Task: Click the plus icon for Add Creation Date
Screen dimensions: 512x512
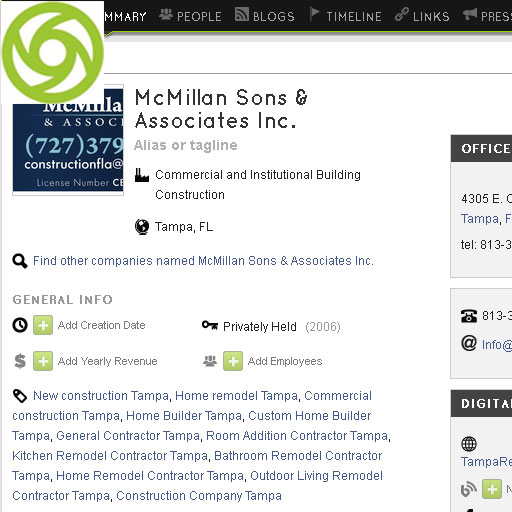Action: (43, 325)
